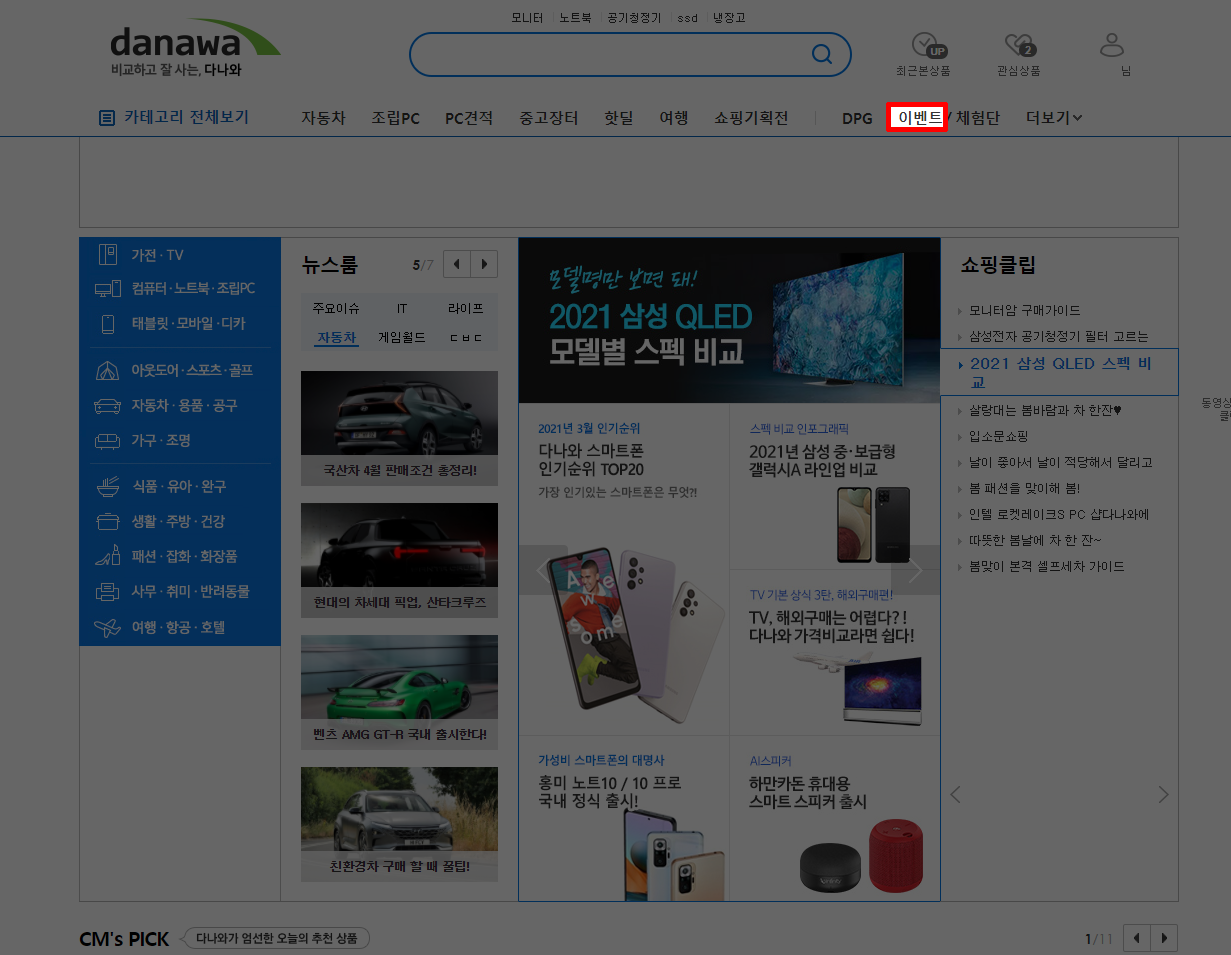Click the 모니터 suggested keyword
Image resolution: width=1231 pixels, height=955 pixels.
[x=527, y=18]
